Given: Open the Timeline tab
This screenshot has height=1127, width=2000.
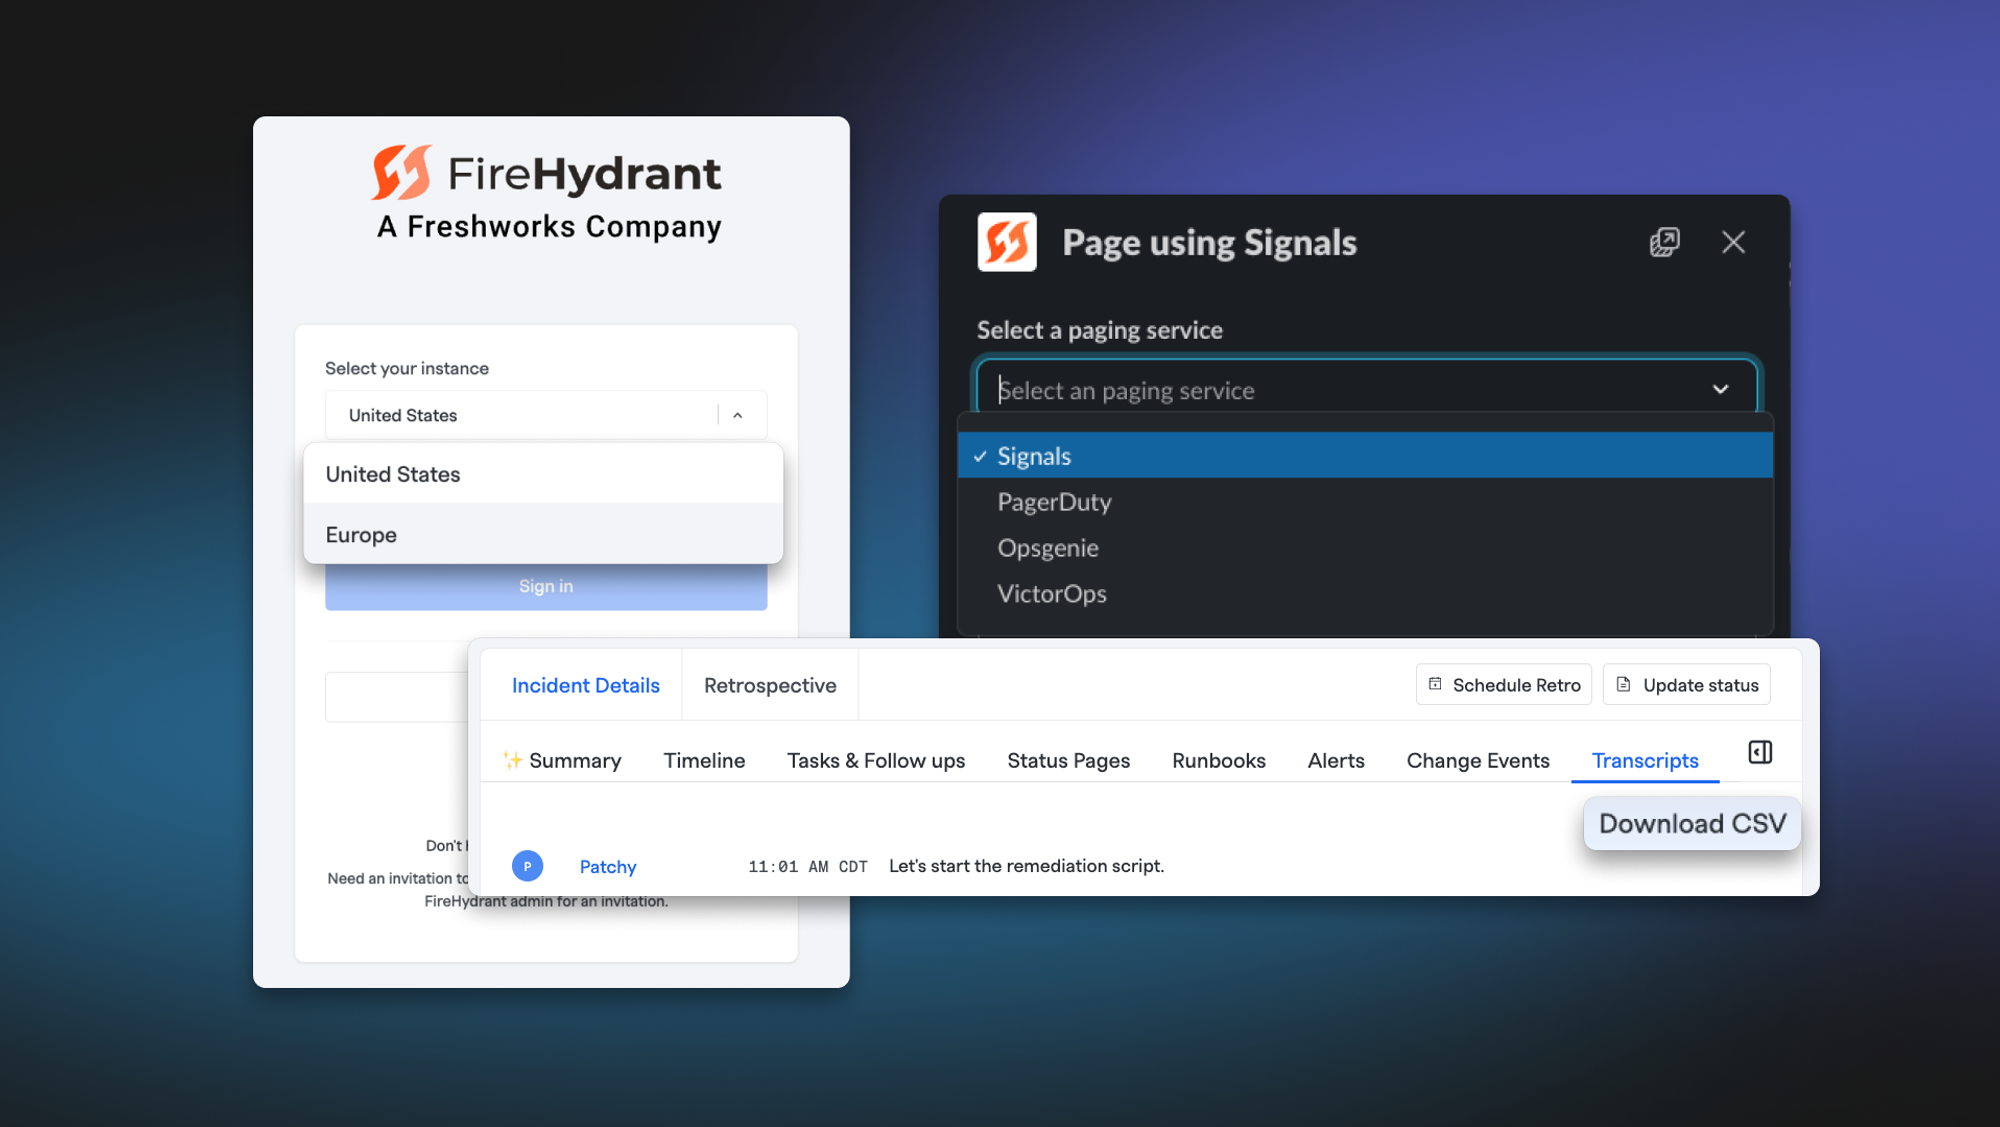Looking at the screenshot, I should click(704, 761).
